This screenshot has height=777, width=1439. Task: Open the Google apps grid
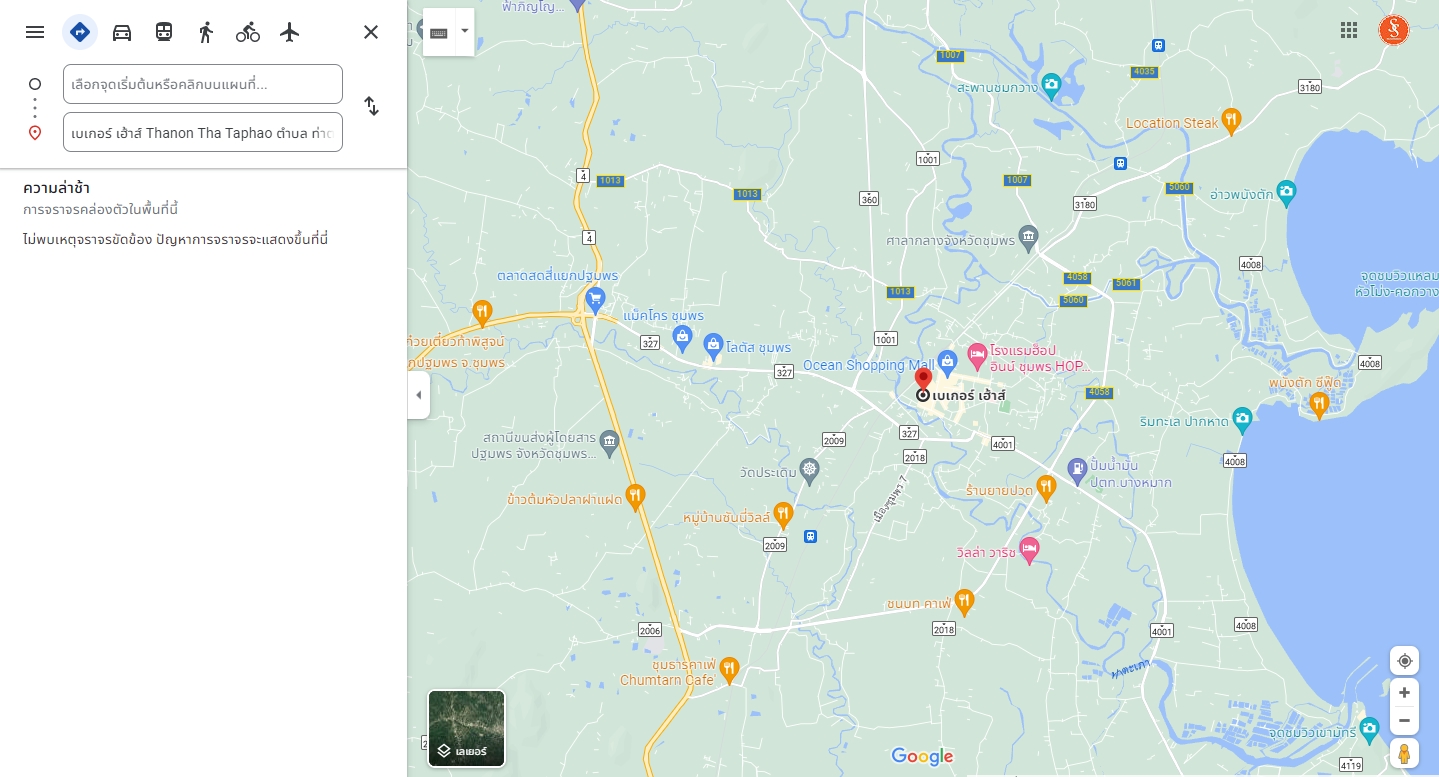pos(1349,30)
